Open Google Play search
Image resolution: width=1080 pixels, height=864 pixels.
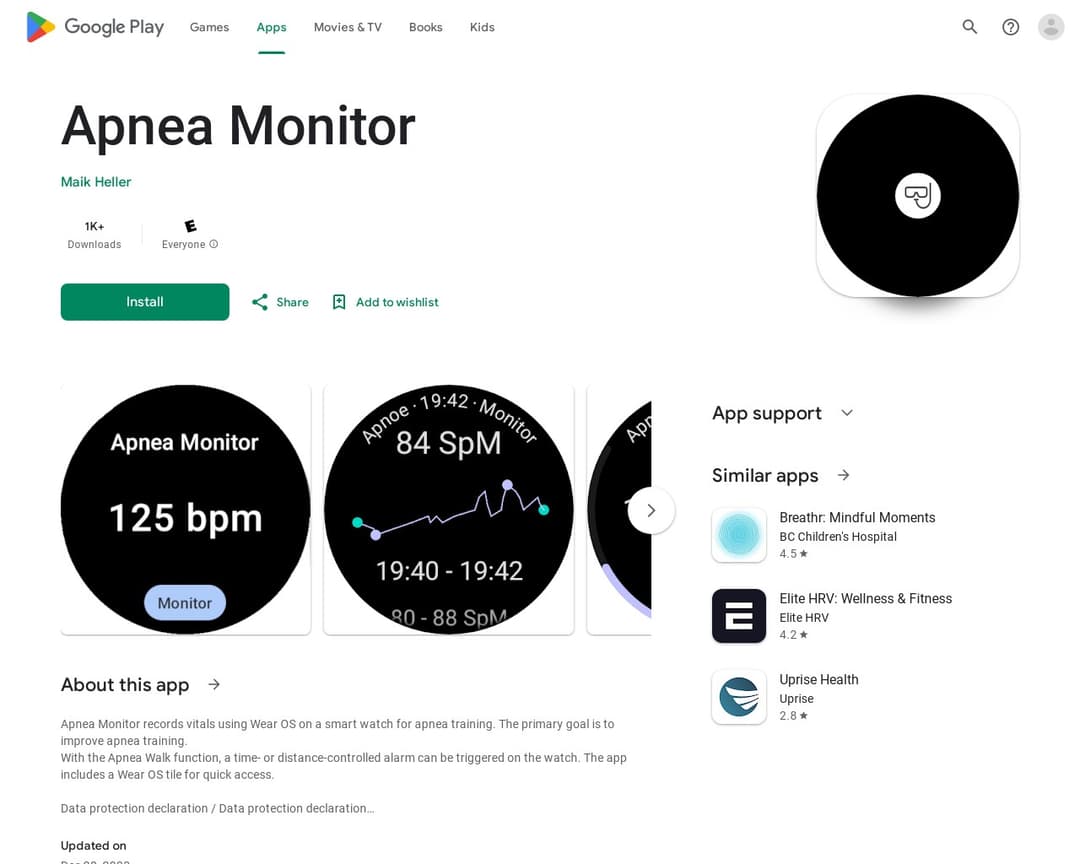(x=969, y=27)
